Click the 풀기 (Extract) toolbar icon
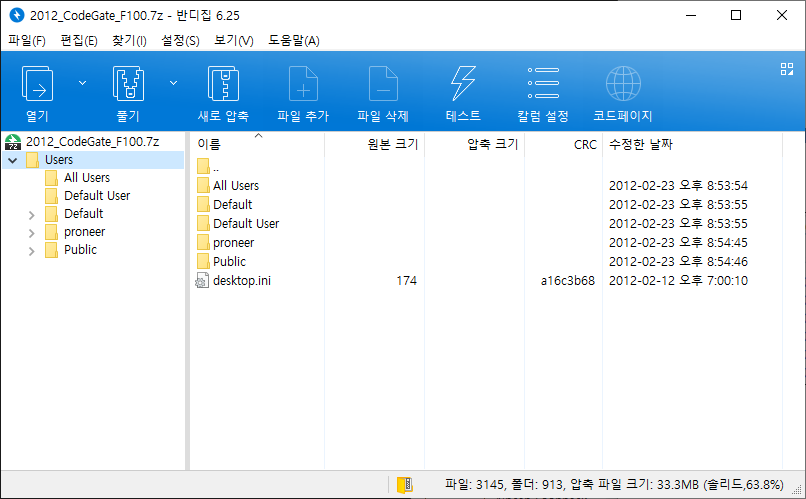806x499 pixels. coord(128,84)
